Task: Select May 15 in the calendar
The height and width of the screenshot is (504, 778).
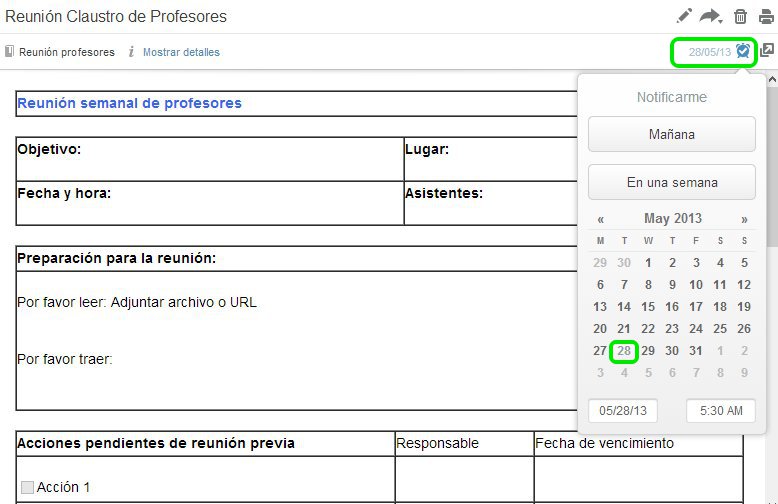Action: 648,307
